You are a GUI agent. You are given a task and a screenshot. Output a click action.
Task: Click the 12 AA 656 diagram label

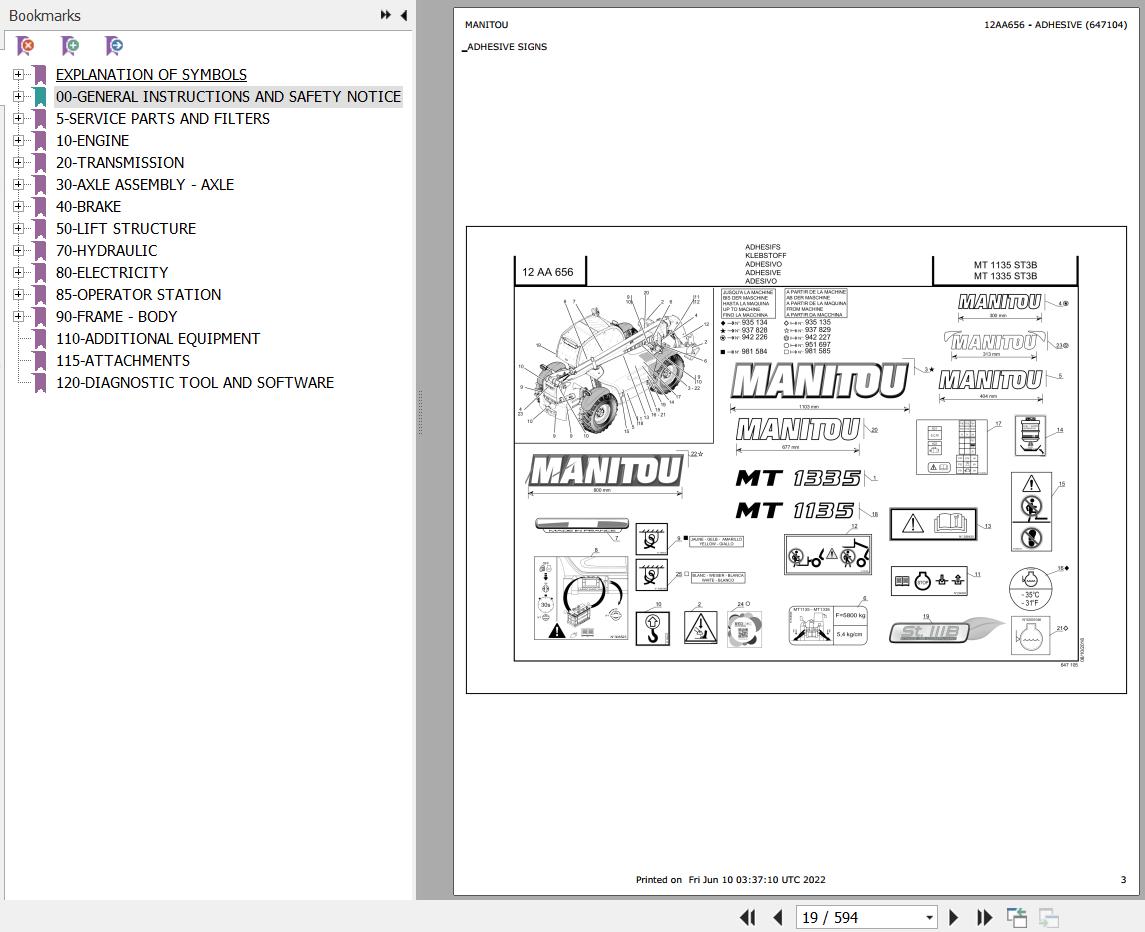pyautogui.click(x=548, y=272)
